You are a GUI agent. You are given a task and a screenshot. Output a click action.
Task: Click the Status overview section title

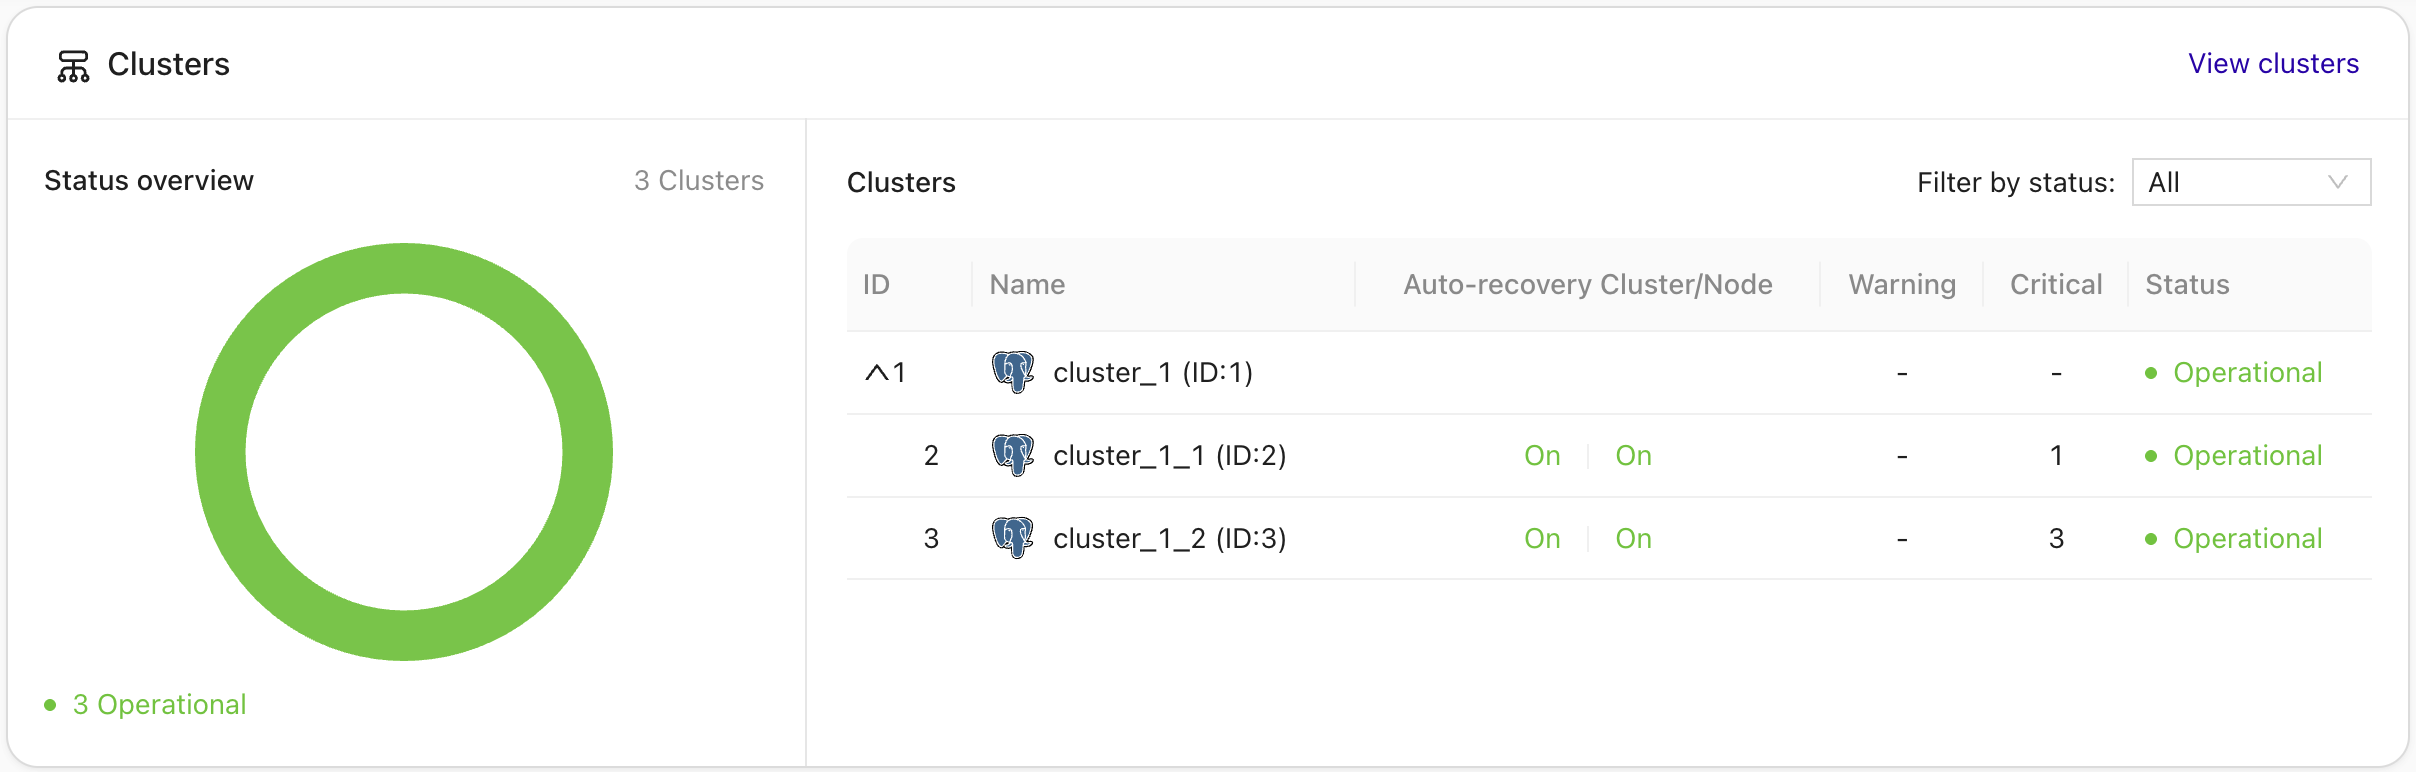[148, 180]
